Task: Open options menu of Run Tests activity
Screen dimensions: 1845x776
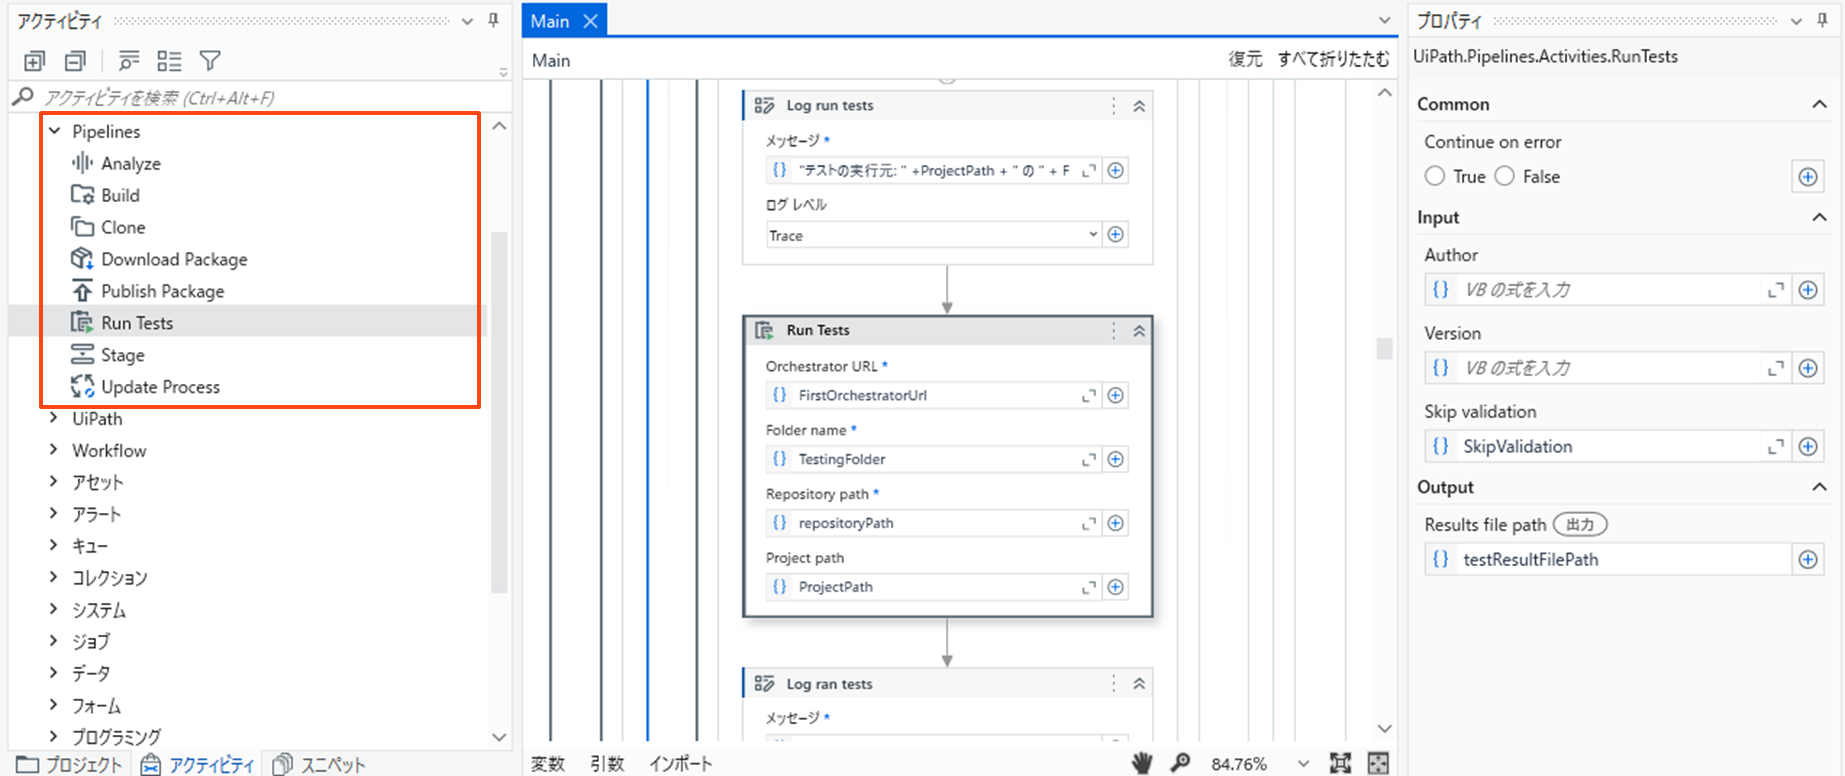Action: point(1114,330)
